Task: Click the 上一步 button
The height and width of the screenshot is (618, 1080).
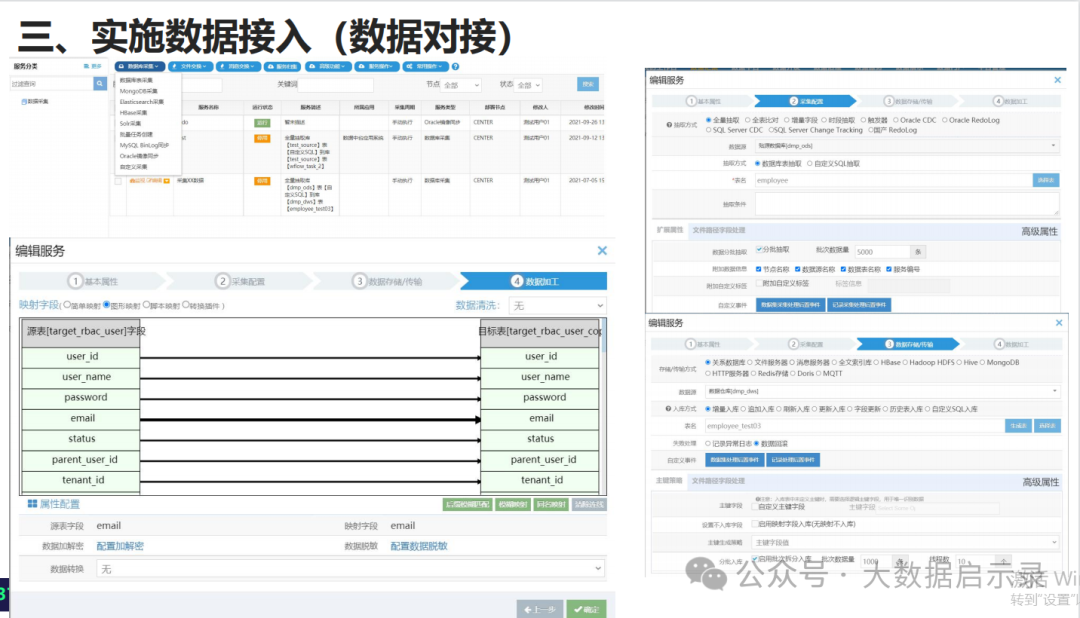Action: [x=539, y=610]
